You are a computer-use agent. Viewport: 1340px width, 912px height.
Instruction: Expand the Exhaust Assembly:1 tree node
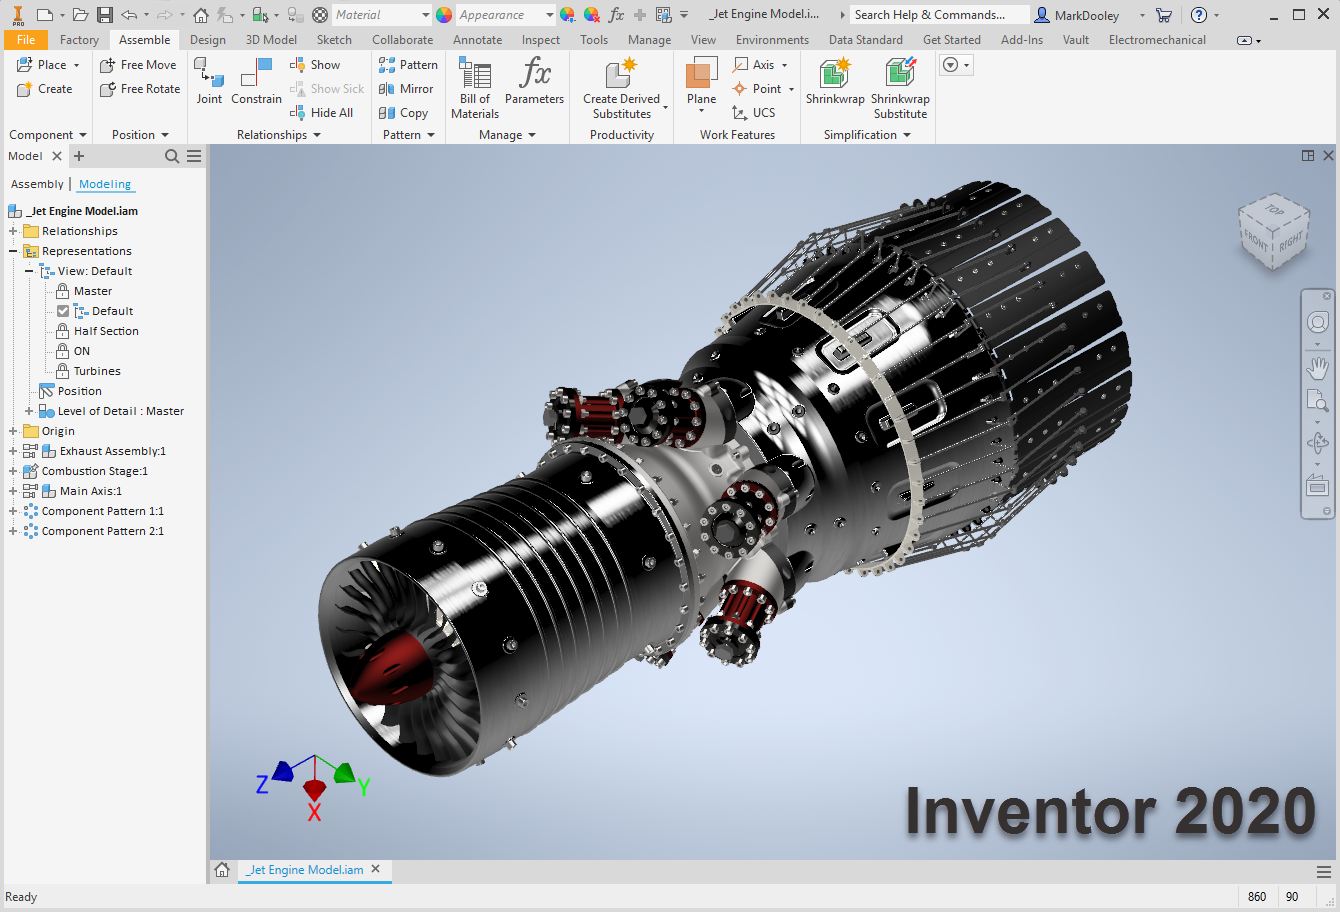tap(14, 451)
